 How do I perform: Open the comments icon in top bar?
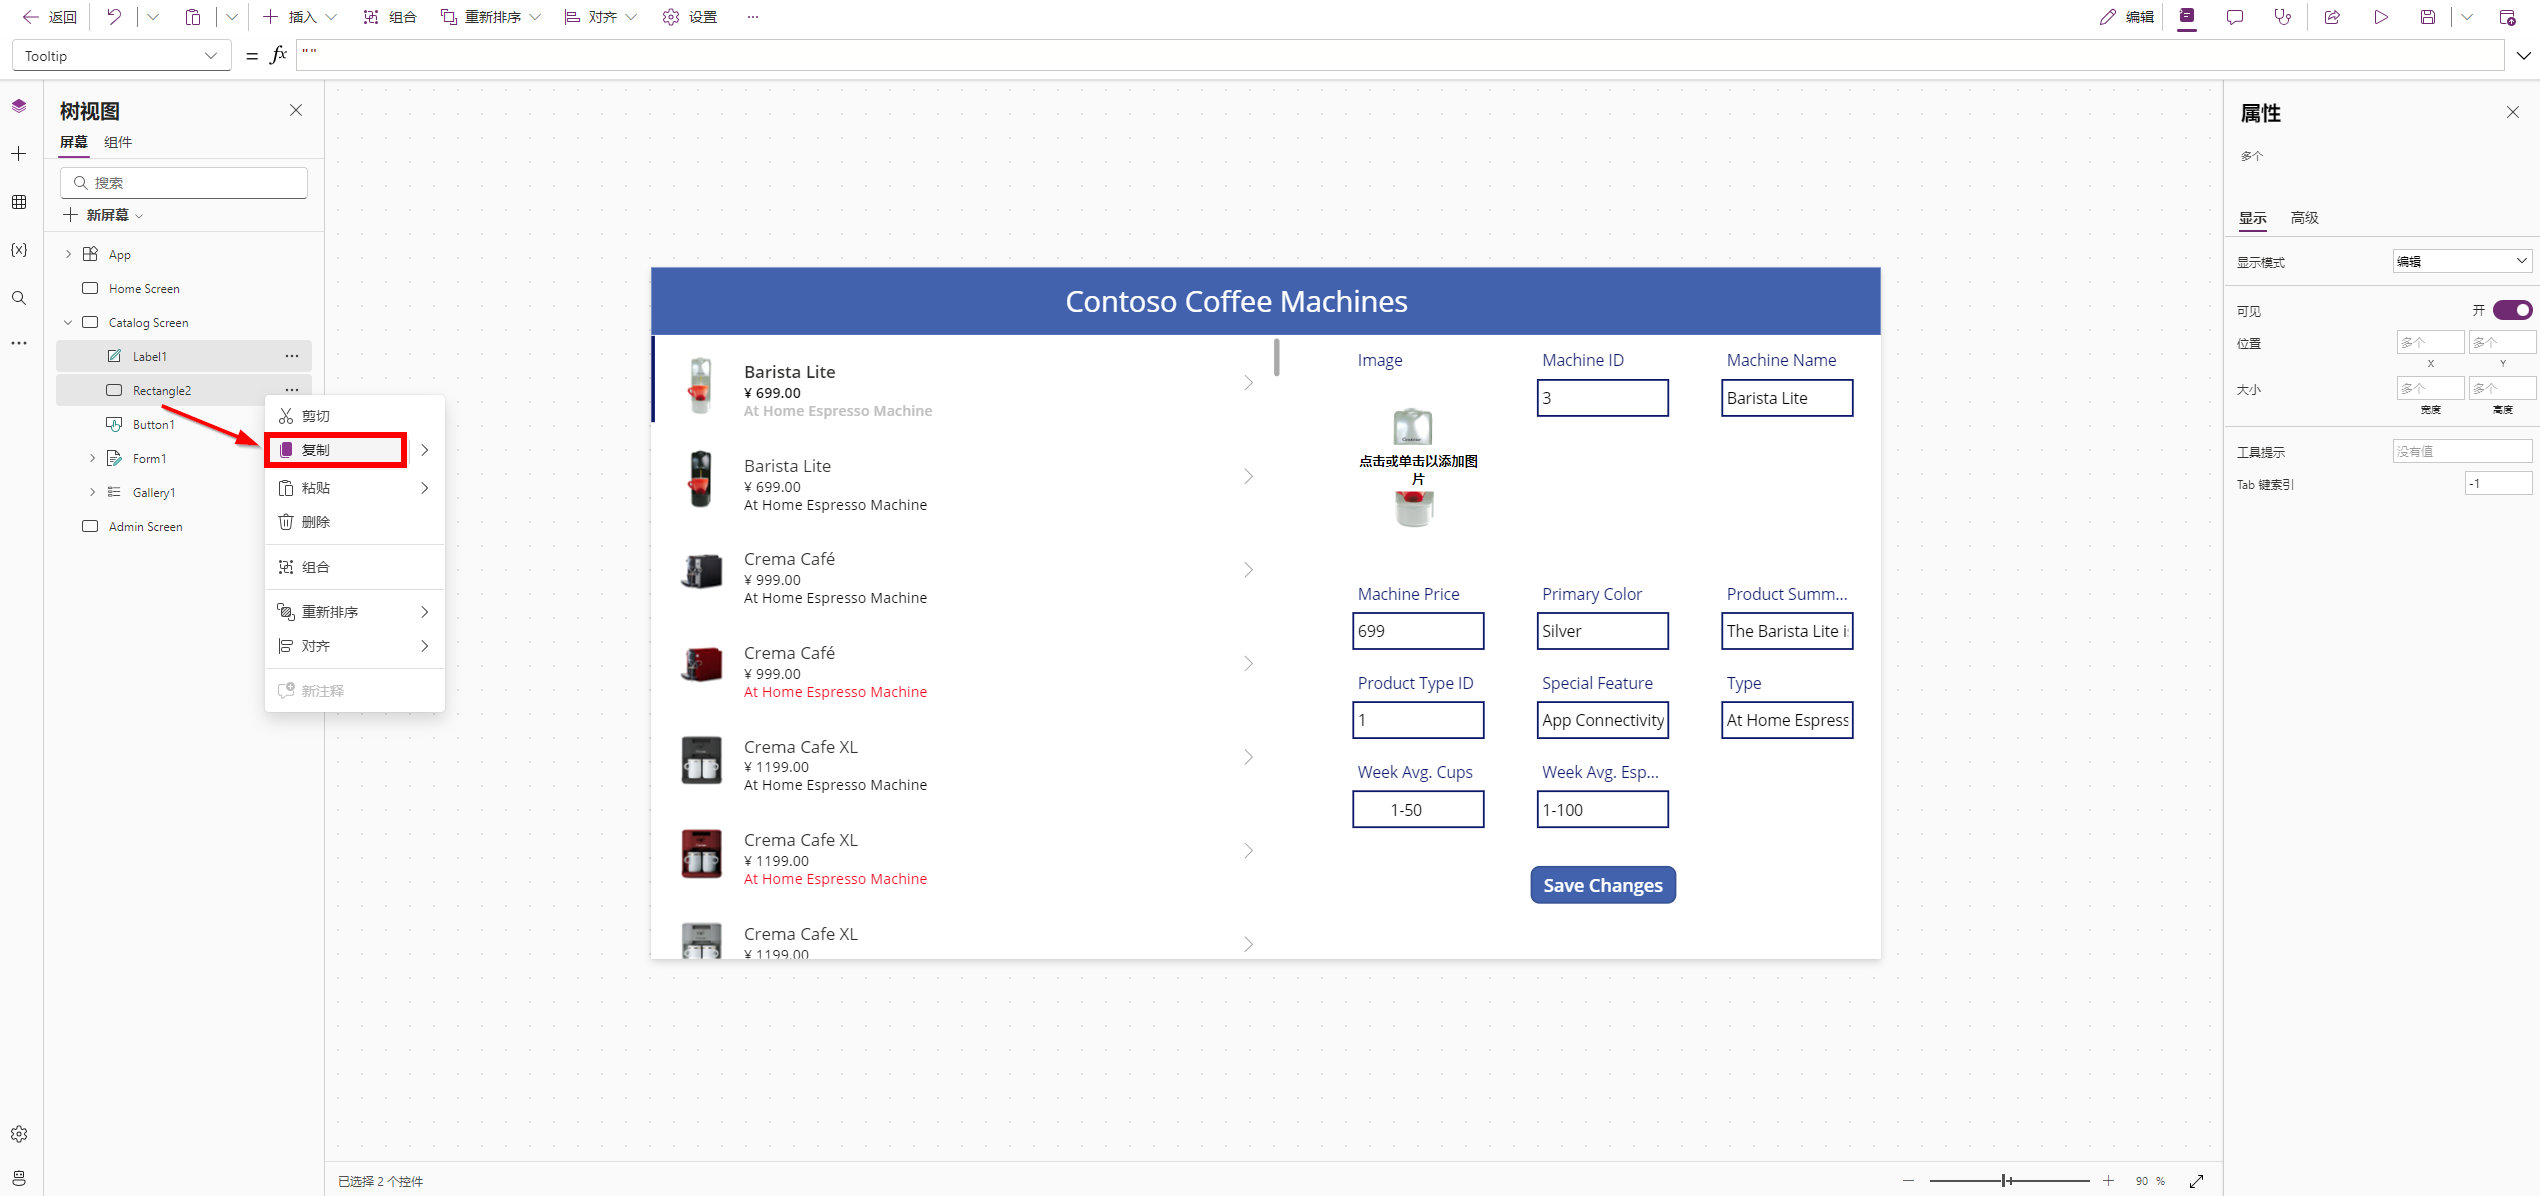tap(2235, 17)
